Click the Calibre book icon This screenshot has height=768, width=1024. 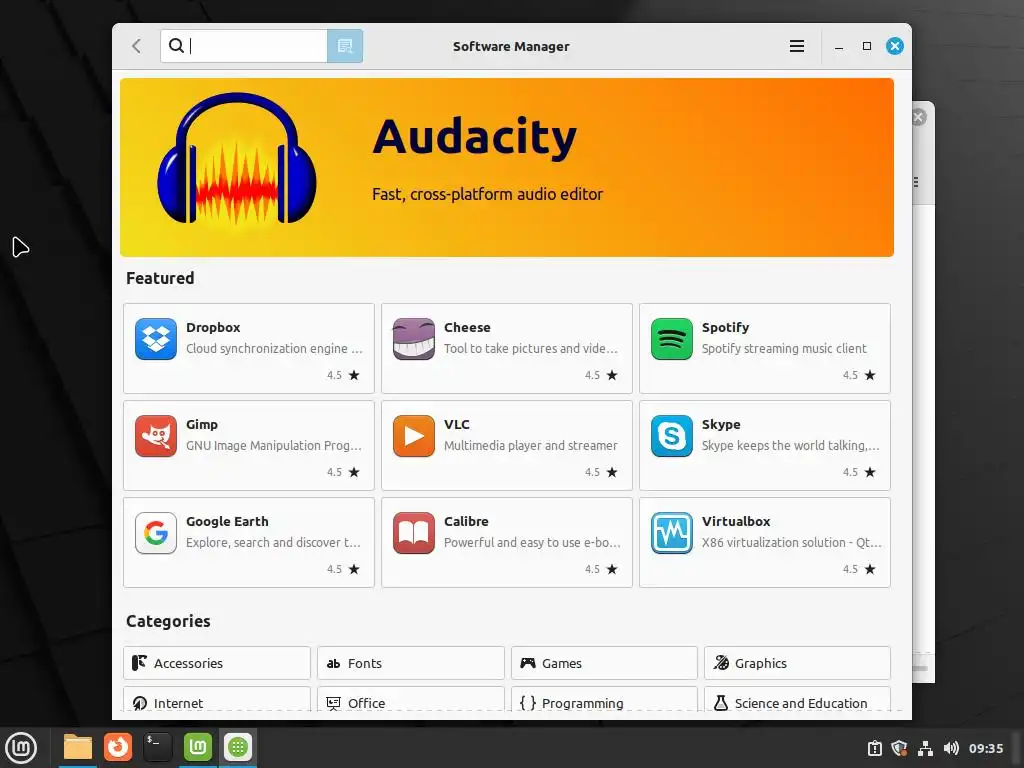pyautogui.click(x=413, y=533)
